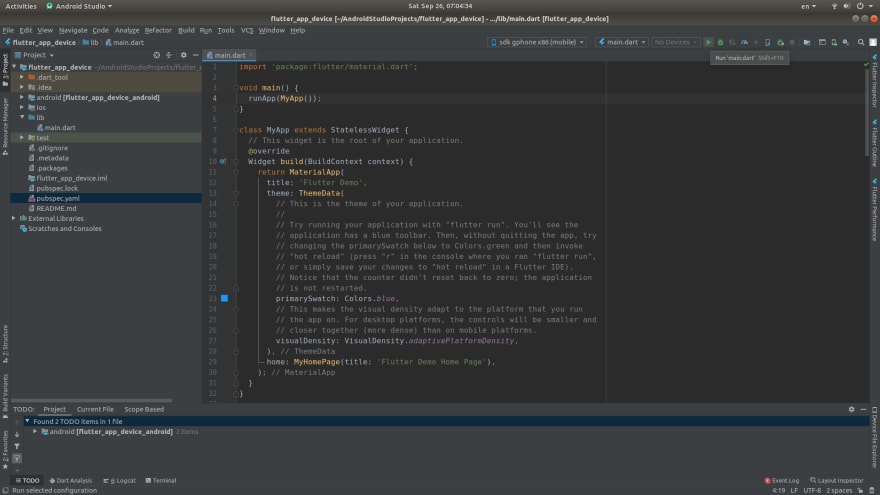
Task: Start debugging with the green bug icon
Action: [721, 43]
